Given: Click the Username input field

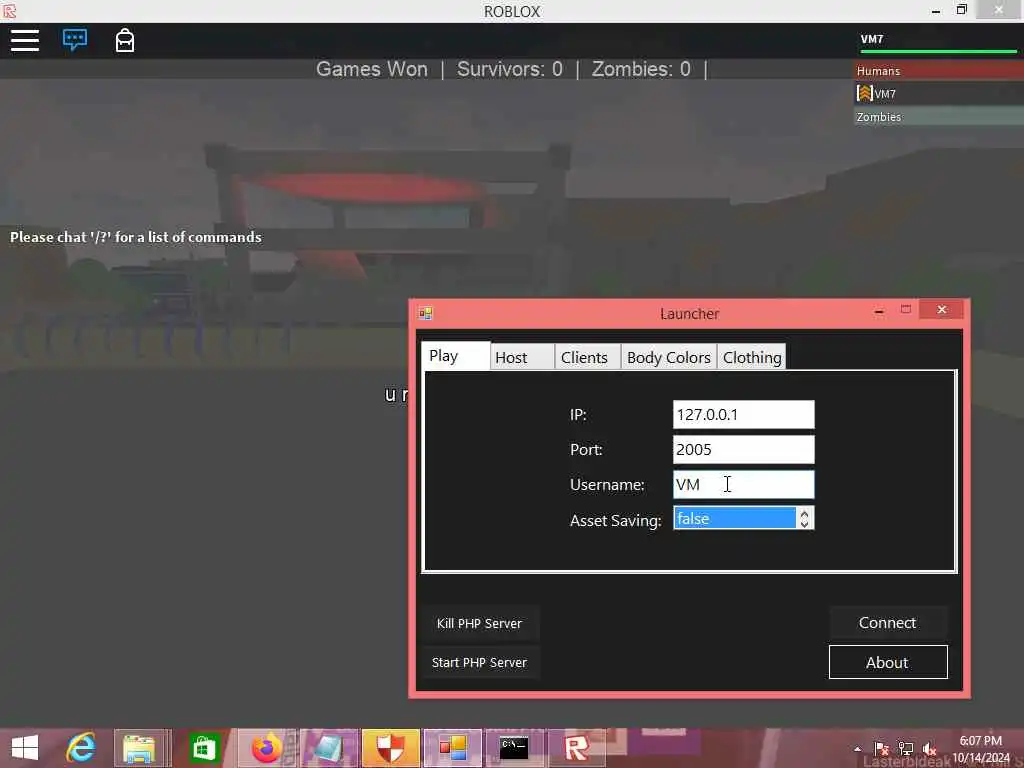Looking at the screenshot, I should click(743, 485).
